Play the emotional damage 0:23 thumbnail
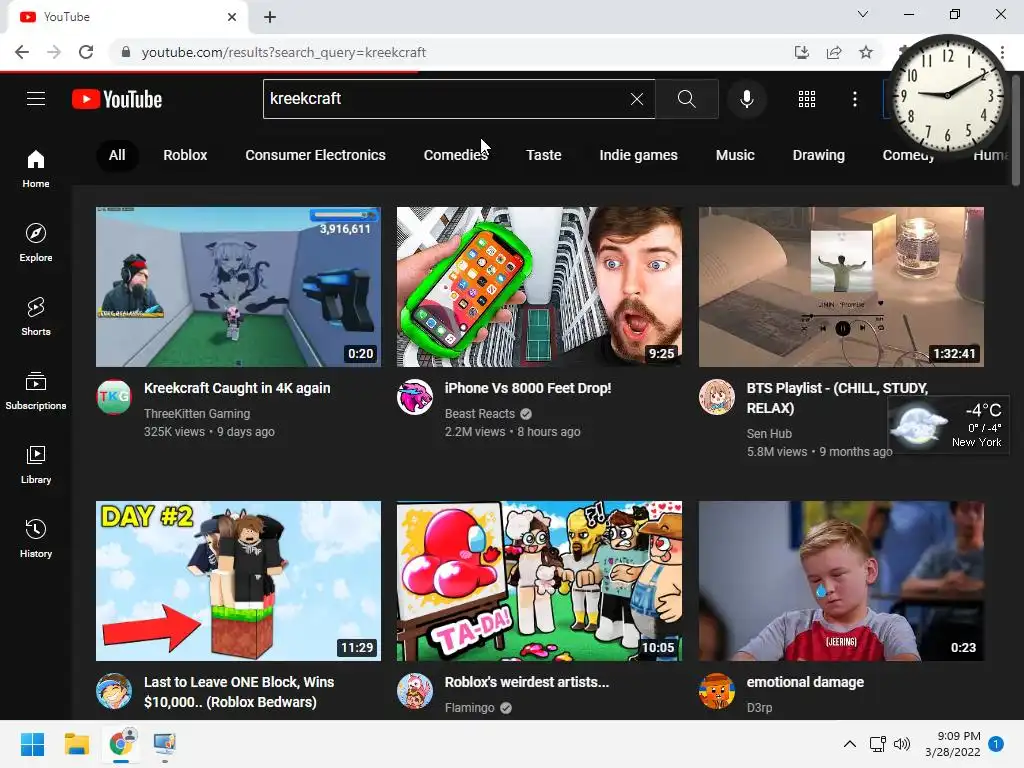This screenshot has width=1024, height=768. 841,581
